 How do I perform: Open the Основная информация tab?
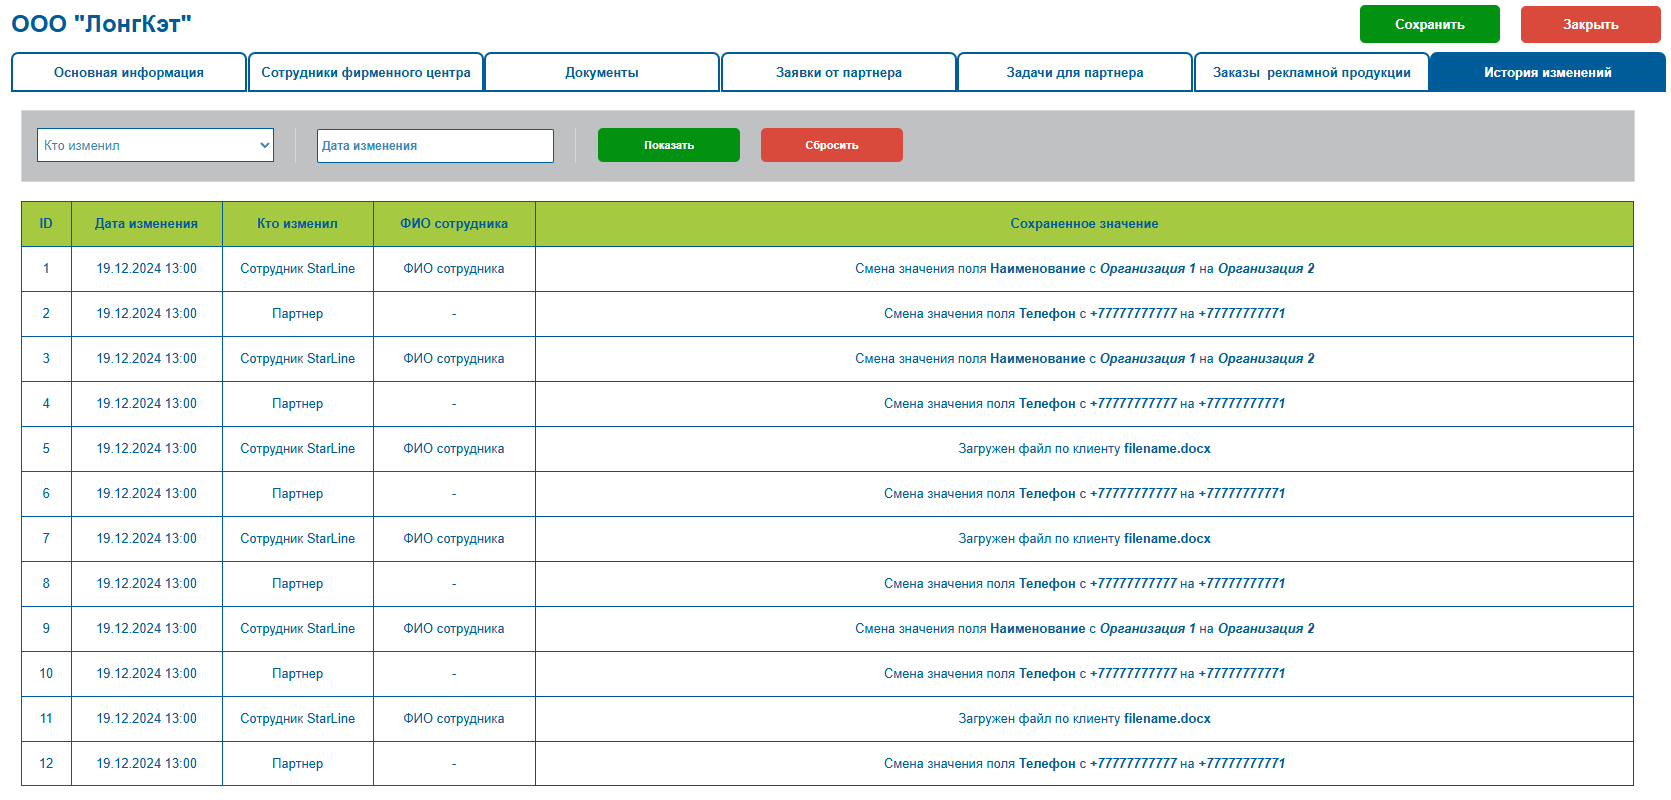tap(129, 72)
